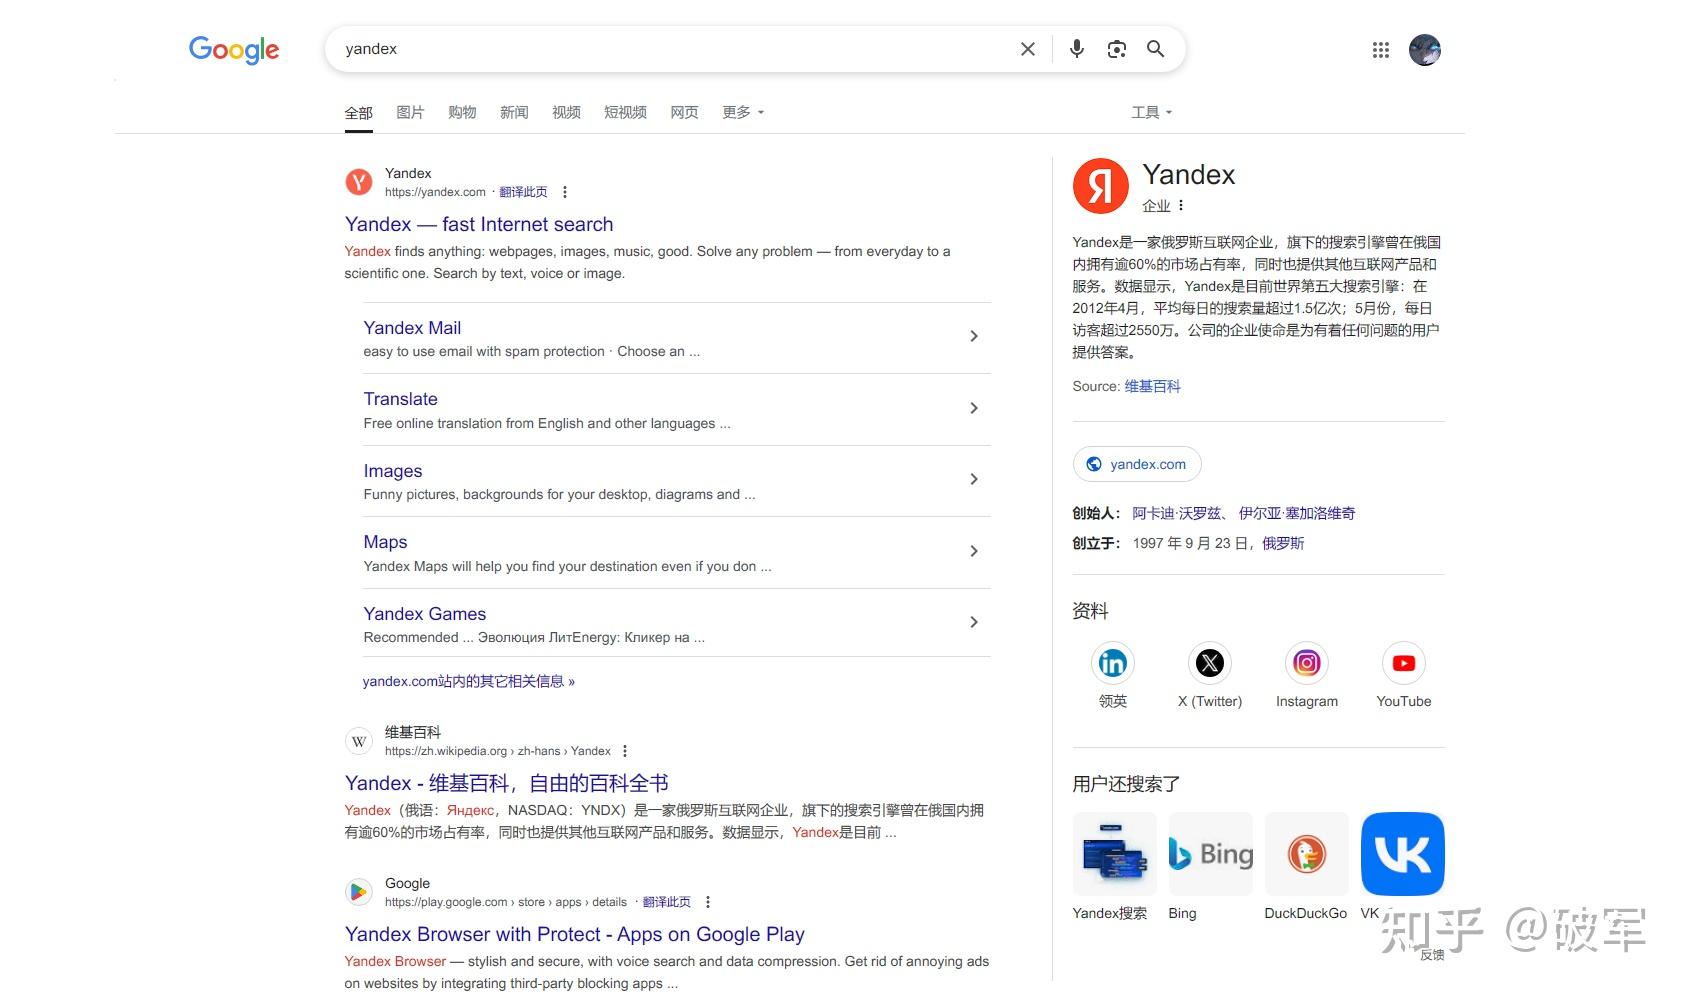Switch to the 短视频 tab

625,112
